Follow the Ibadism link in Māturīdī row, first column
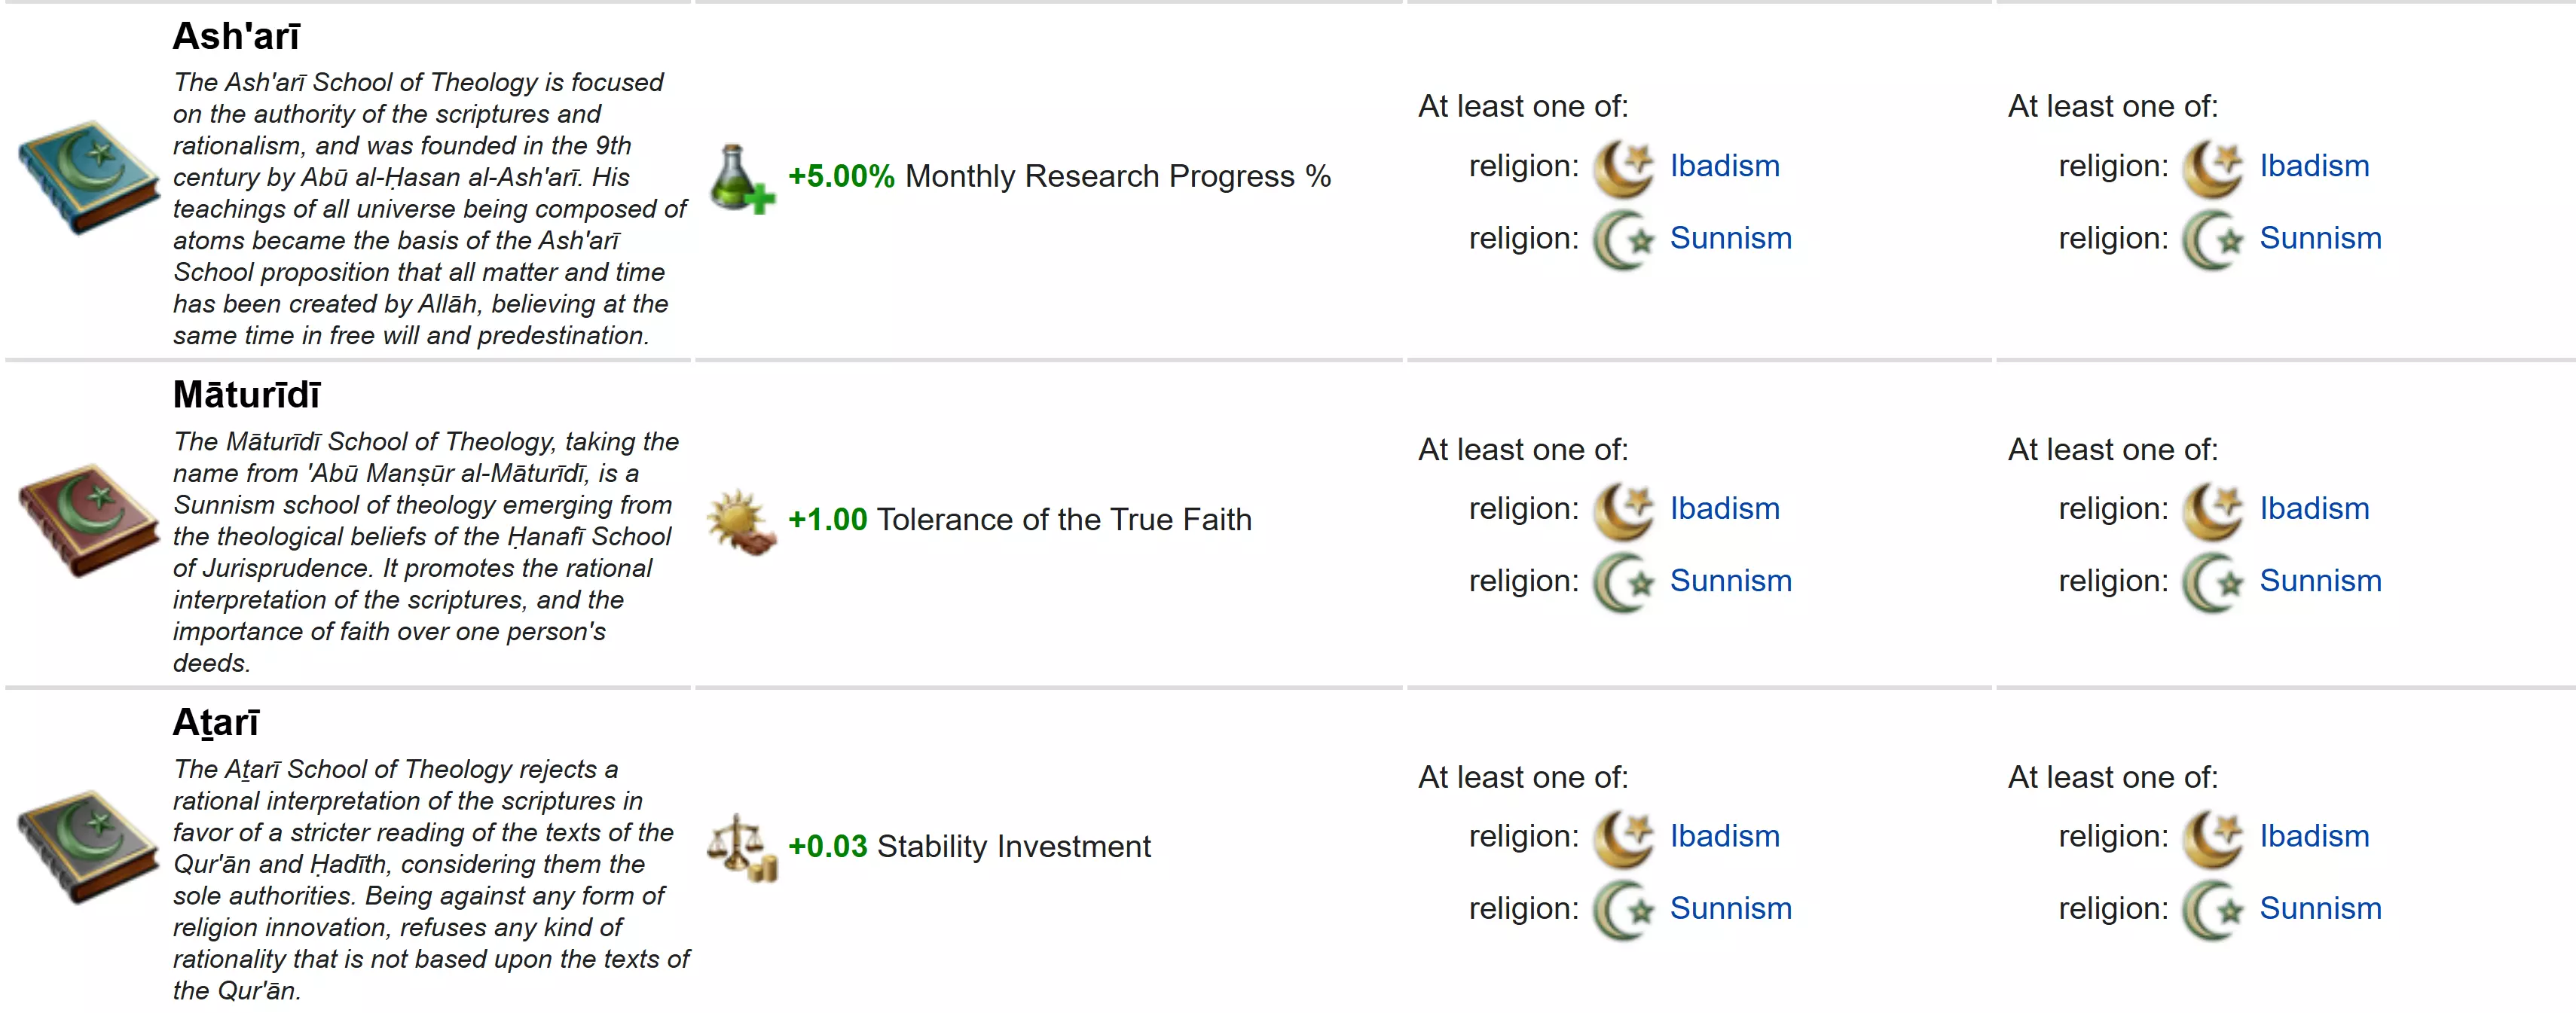 coord(1724,509)
